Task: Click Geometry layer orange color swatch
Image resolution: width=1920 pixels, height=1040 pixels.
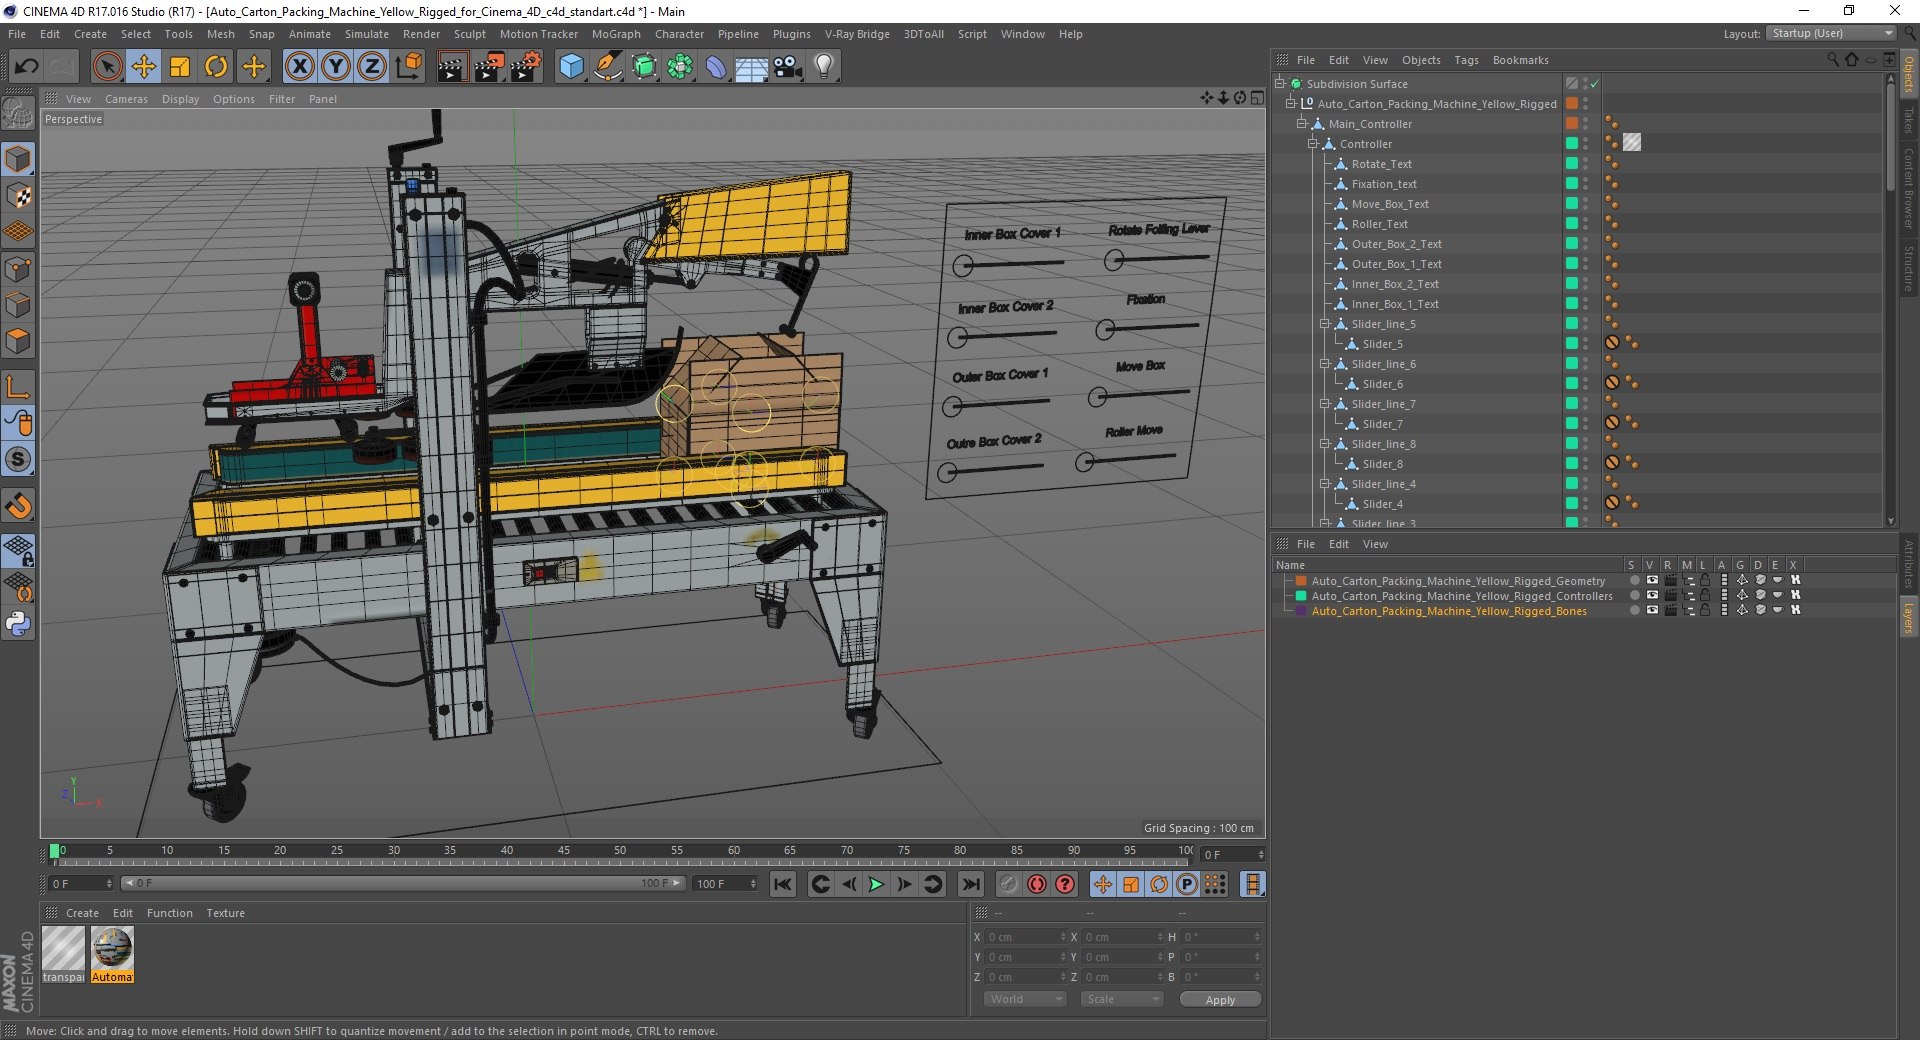Action: 1301,580
